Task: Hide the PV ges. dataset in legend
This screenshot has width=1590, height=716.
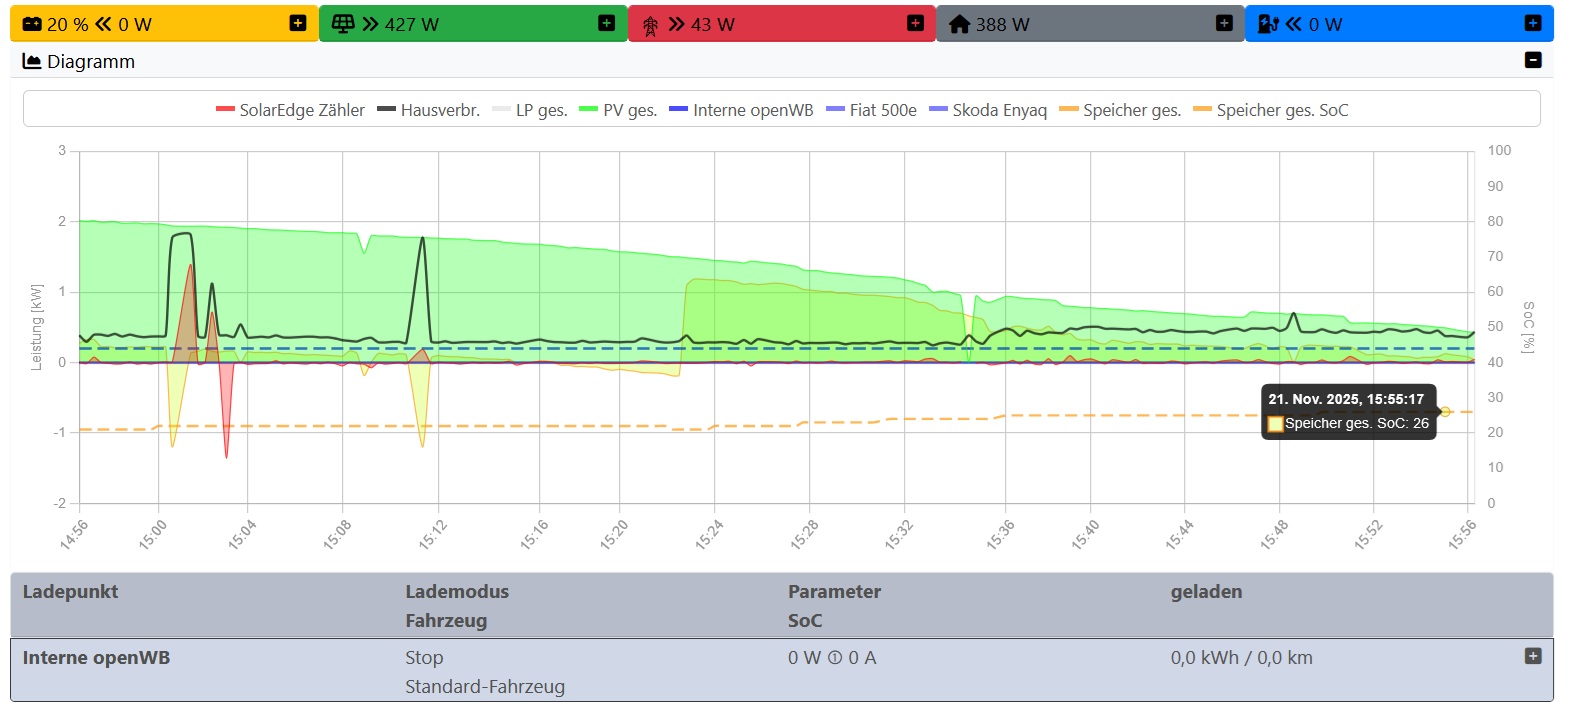Action: 618,110
